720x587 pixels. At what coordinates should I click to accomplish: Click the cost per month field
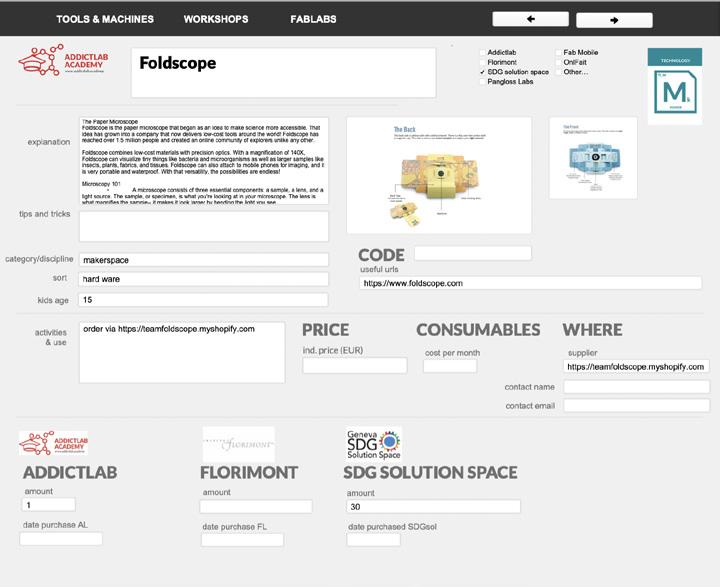tap(450, 366)
